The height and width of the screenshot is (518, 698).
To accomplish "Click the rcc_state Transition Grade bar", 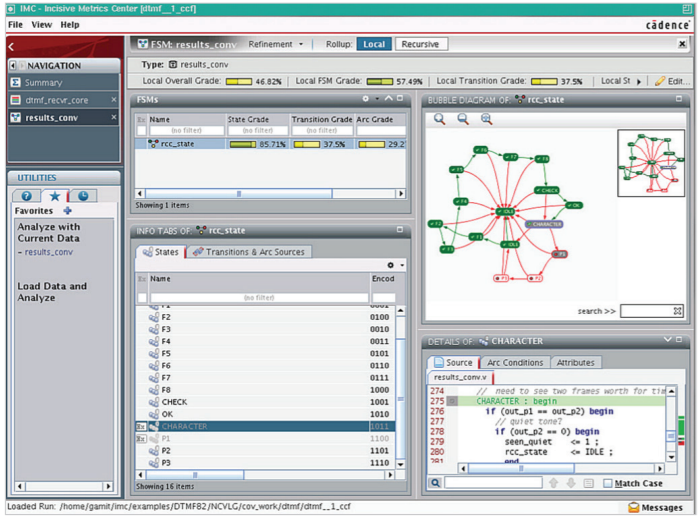I will [307, 144].
